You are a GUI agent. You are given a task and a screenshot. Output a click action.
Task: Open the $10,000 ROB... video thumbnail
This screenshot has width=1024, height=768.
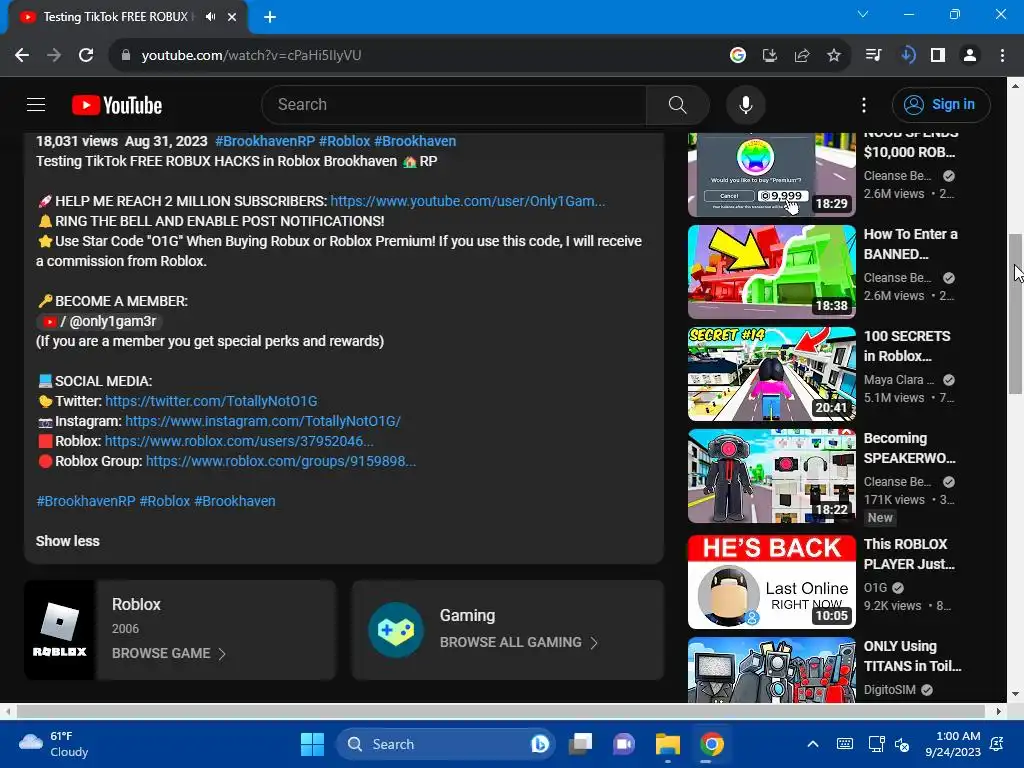click(771, 174)
